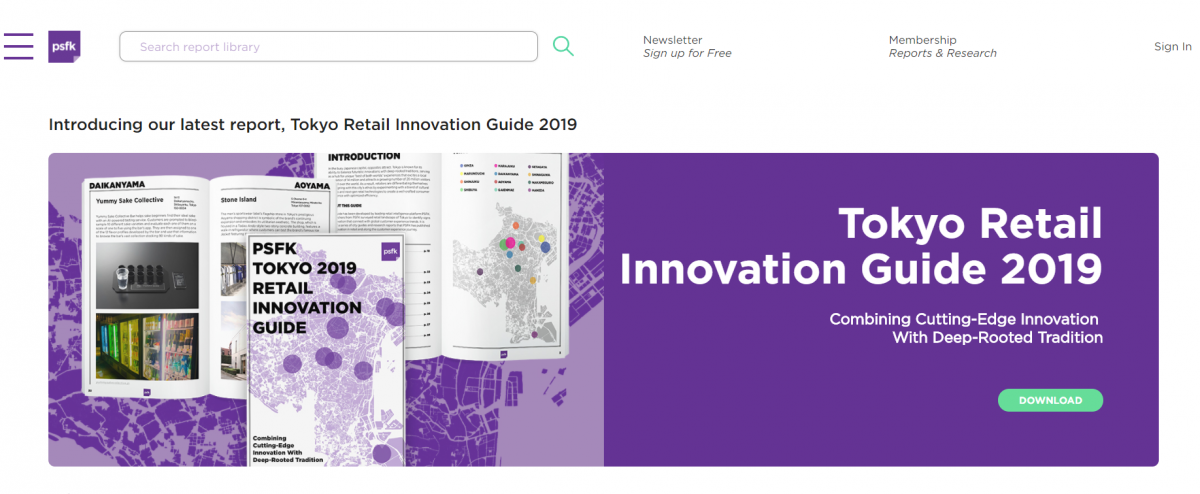Screen dimensions: 1200x494
Task: Click the Sign up for Free text
Action: tap(687, 54)
